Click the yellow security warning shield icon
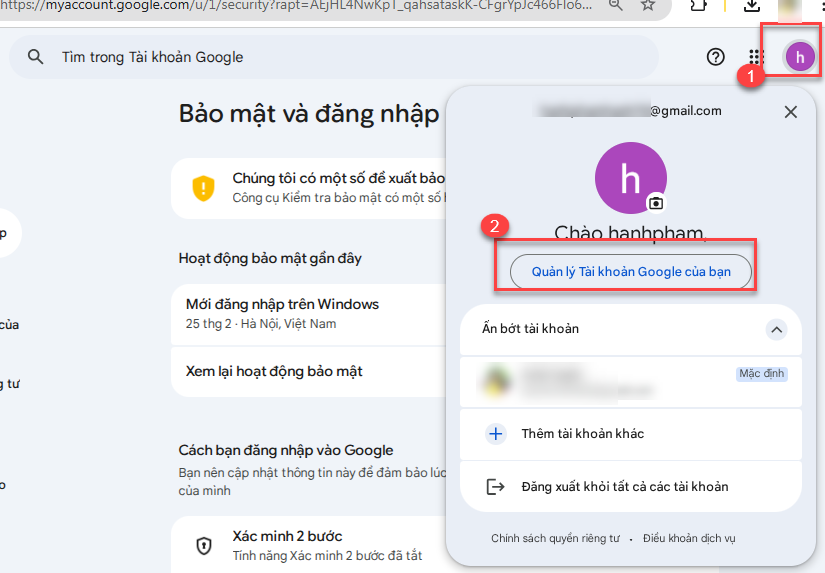Image resolution: width=825 pixels, height=573 pixels. pyautogui.click(x=204, y=187)
